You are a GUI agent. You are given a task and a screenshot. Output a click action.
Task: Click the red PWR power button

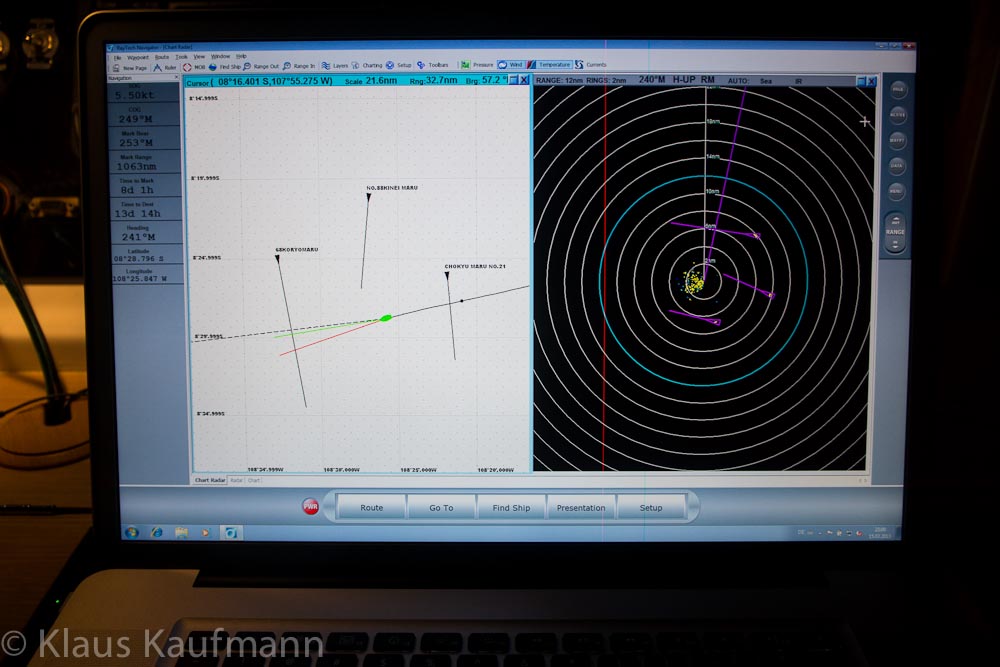pos(311,506)
